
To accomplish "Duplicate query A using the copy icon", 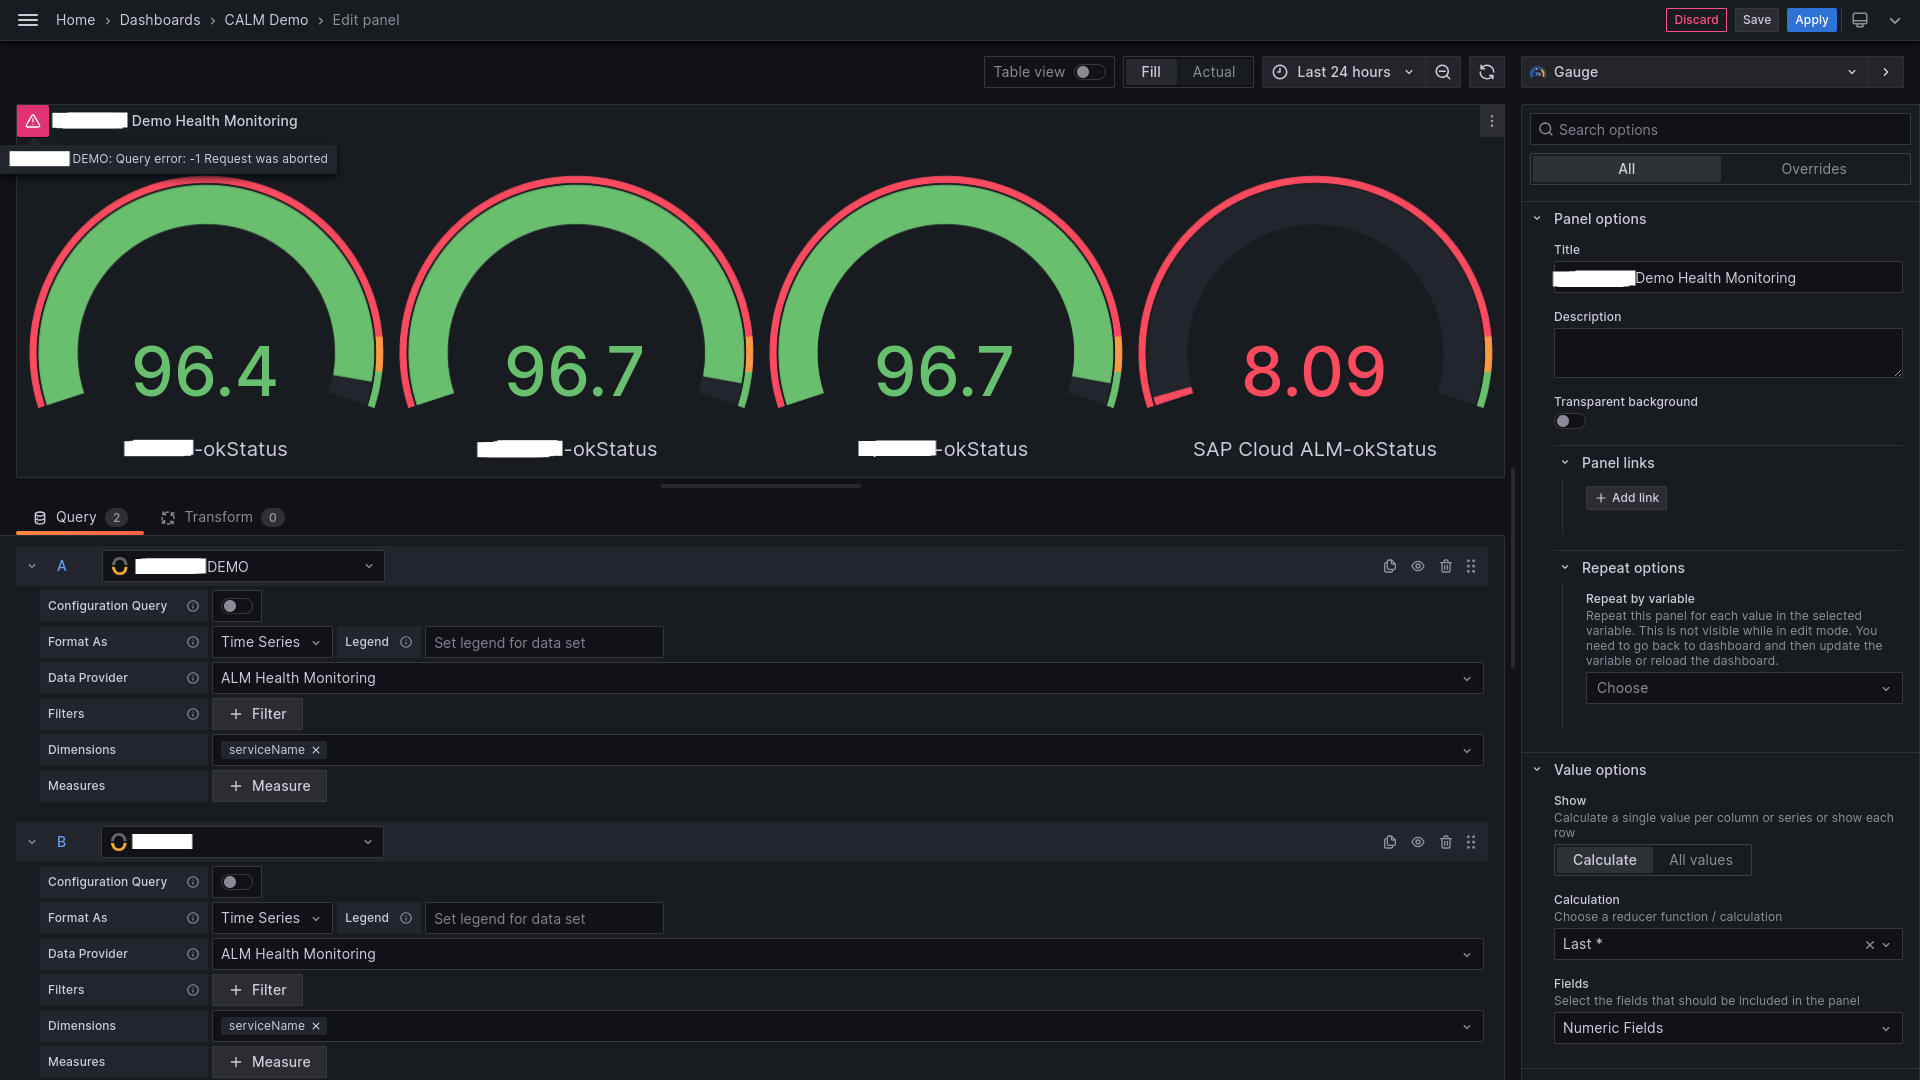I will pyautogui.click(x=1390, y=566).
